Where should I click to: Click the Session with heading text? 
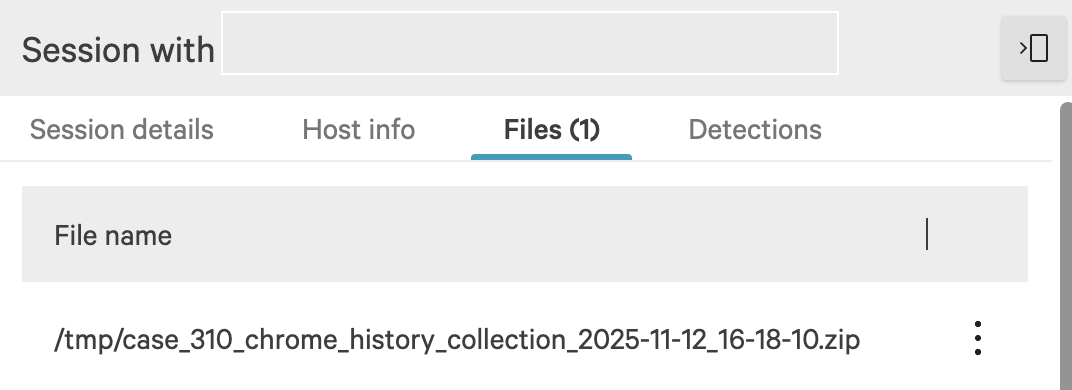pyautogui.click(x=118, y=50)
